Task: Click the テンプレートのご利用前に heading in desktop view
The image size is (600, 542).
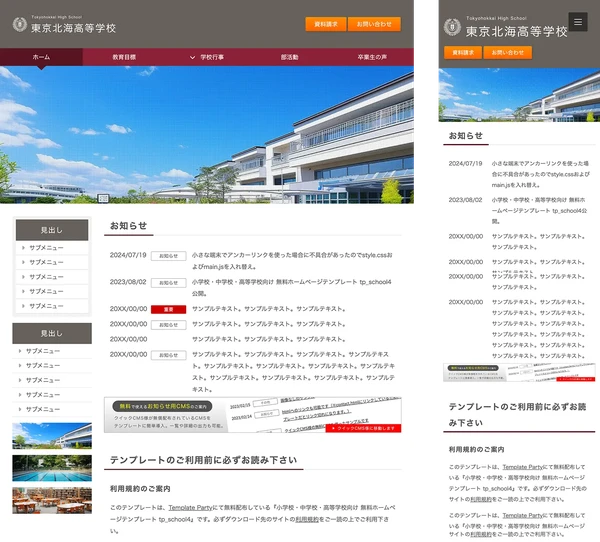Action: pos(204,460)
